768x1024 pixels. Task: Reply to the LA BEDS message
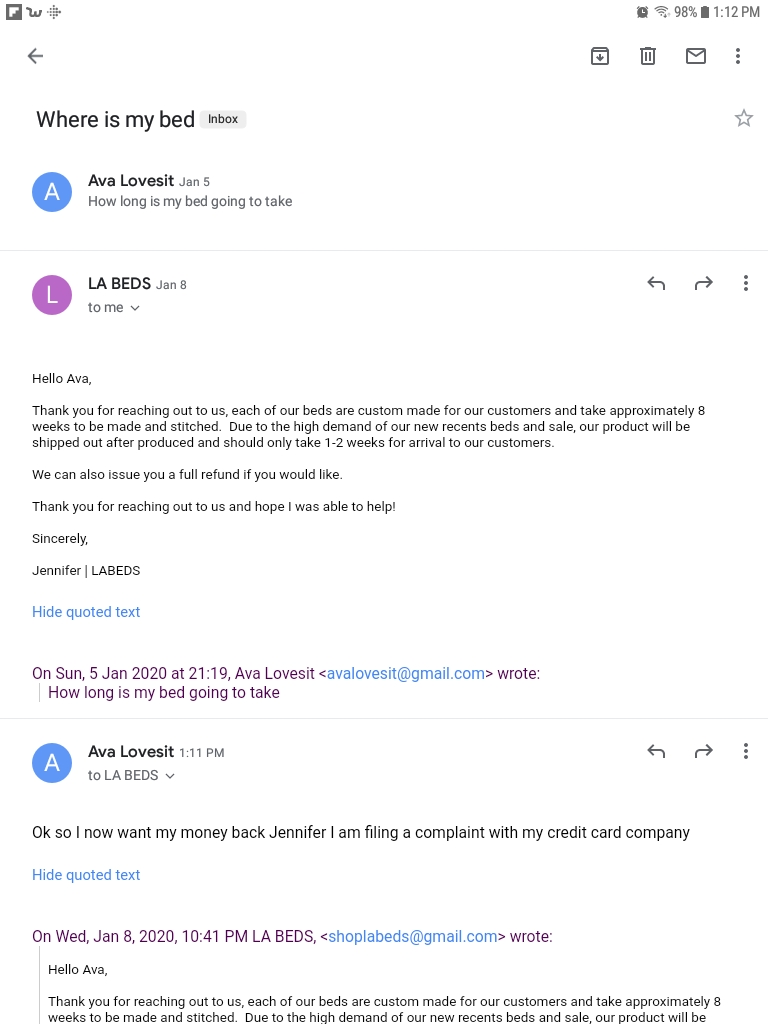point(656,283)
